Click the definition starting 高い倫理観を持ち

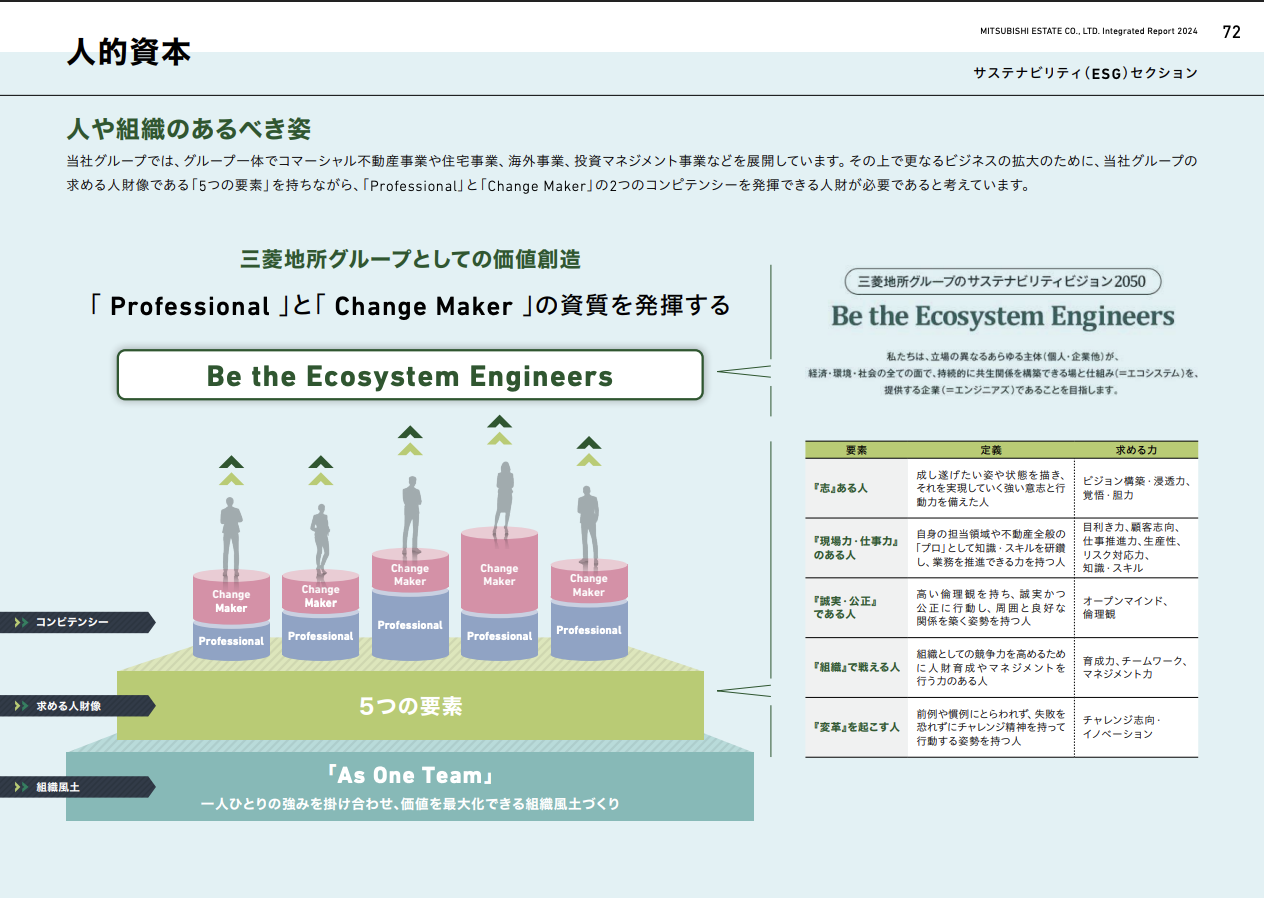pos(991,608)
